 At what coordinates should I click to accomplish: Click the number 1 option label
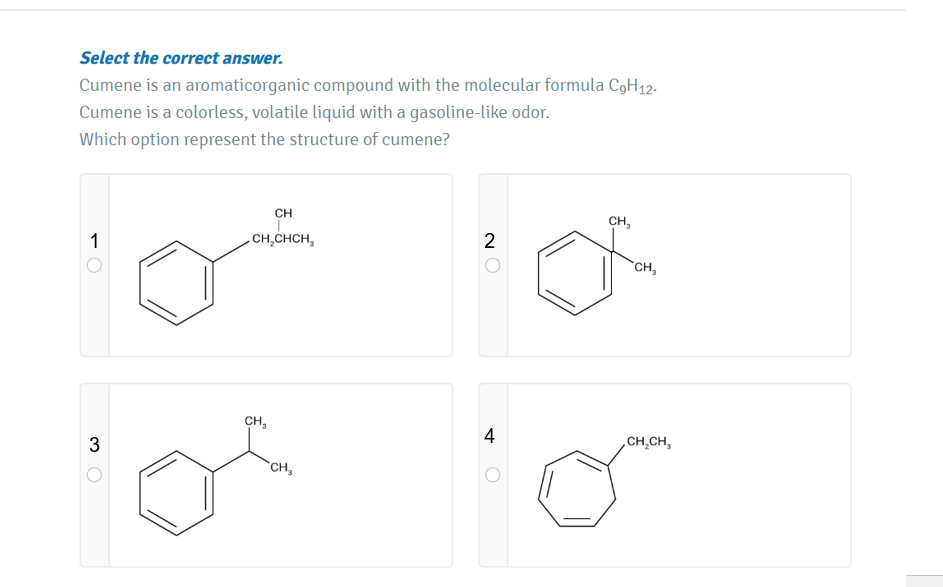click(94, 240)
